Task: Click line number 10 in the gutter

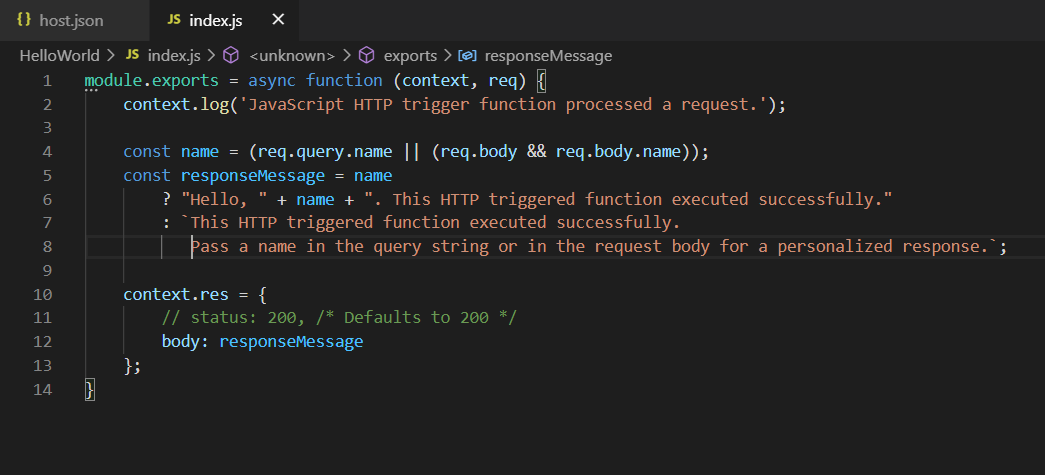Action: pyautogui.click(x=42, y=294)
